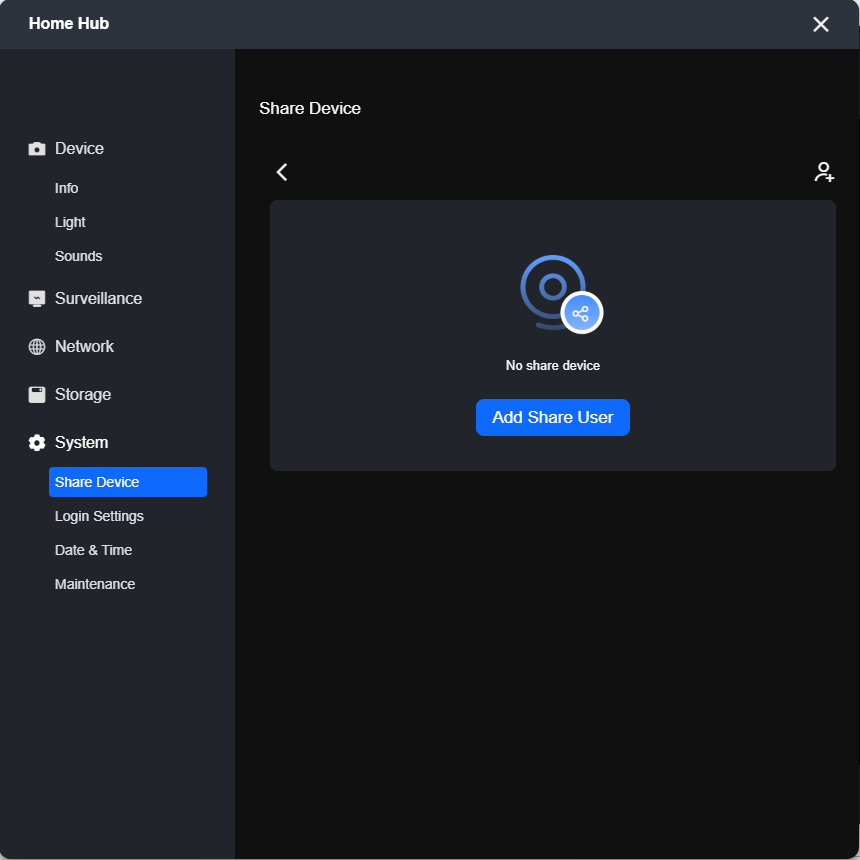The image size is (860, 860).
Task: Open the Light settings page
Action: (70, 222)
